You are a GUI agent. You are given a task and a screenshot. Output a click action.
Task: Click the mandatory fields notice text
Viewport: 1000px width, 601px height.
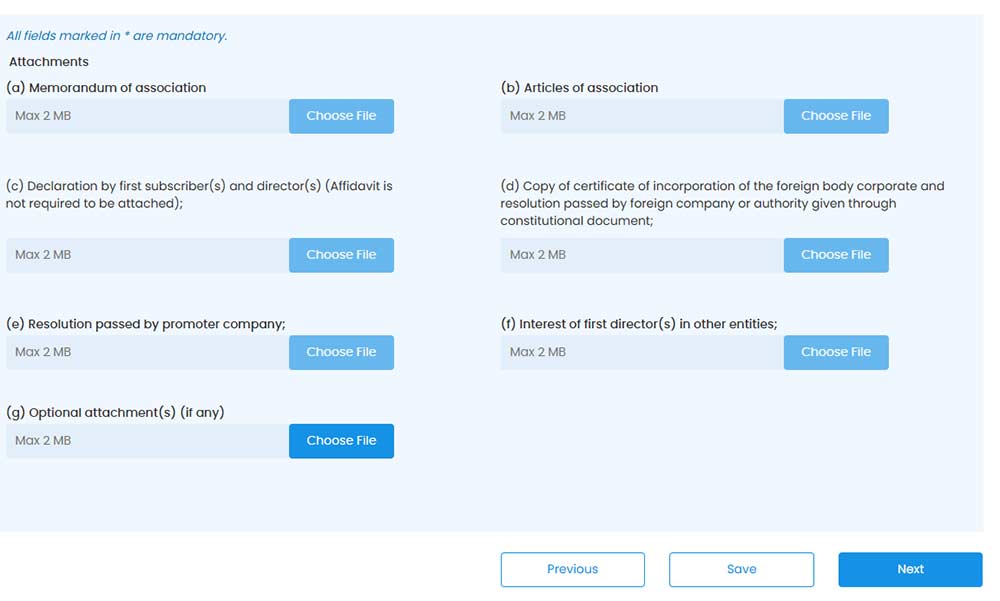pos(117,36)
